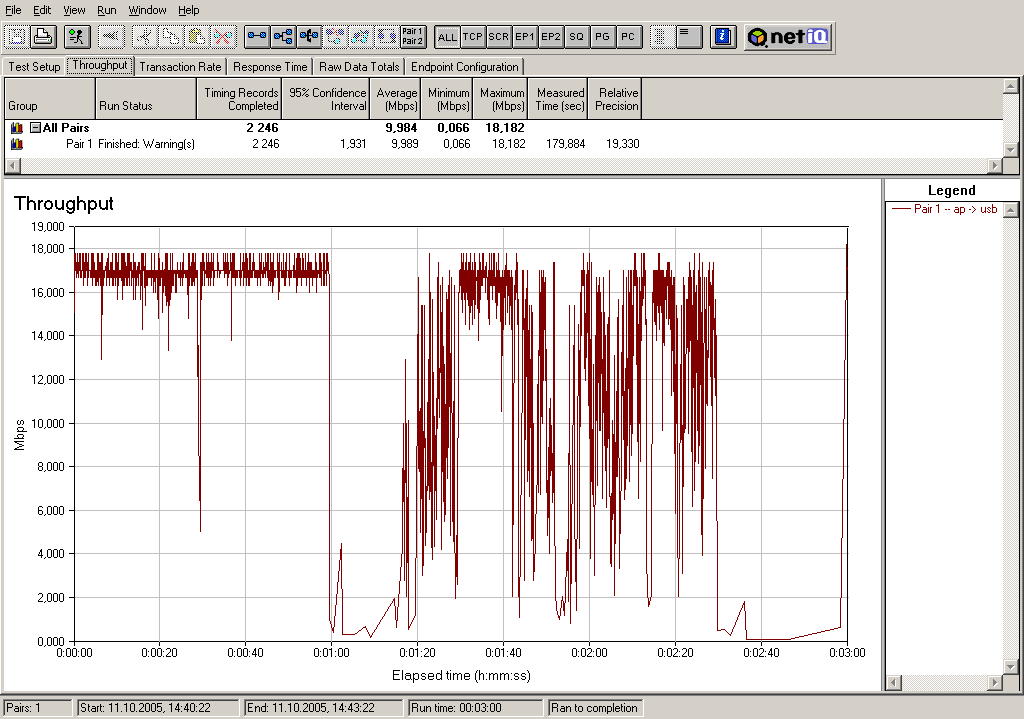Image resolution: width=1024 pixels, height=719 pixels.
Task: Click the Run test running-man icon
Action: coord(76,37)
